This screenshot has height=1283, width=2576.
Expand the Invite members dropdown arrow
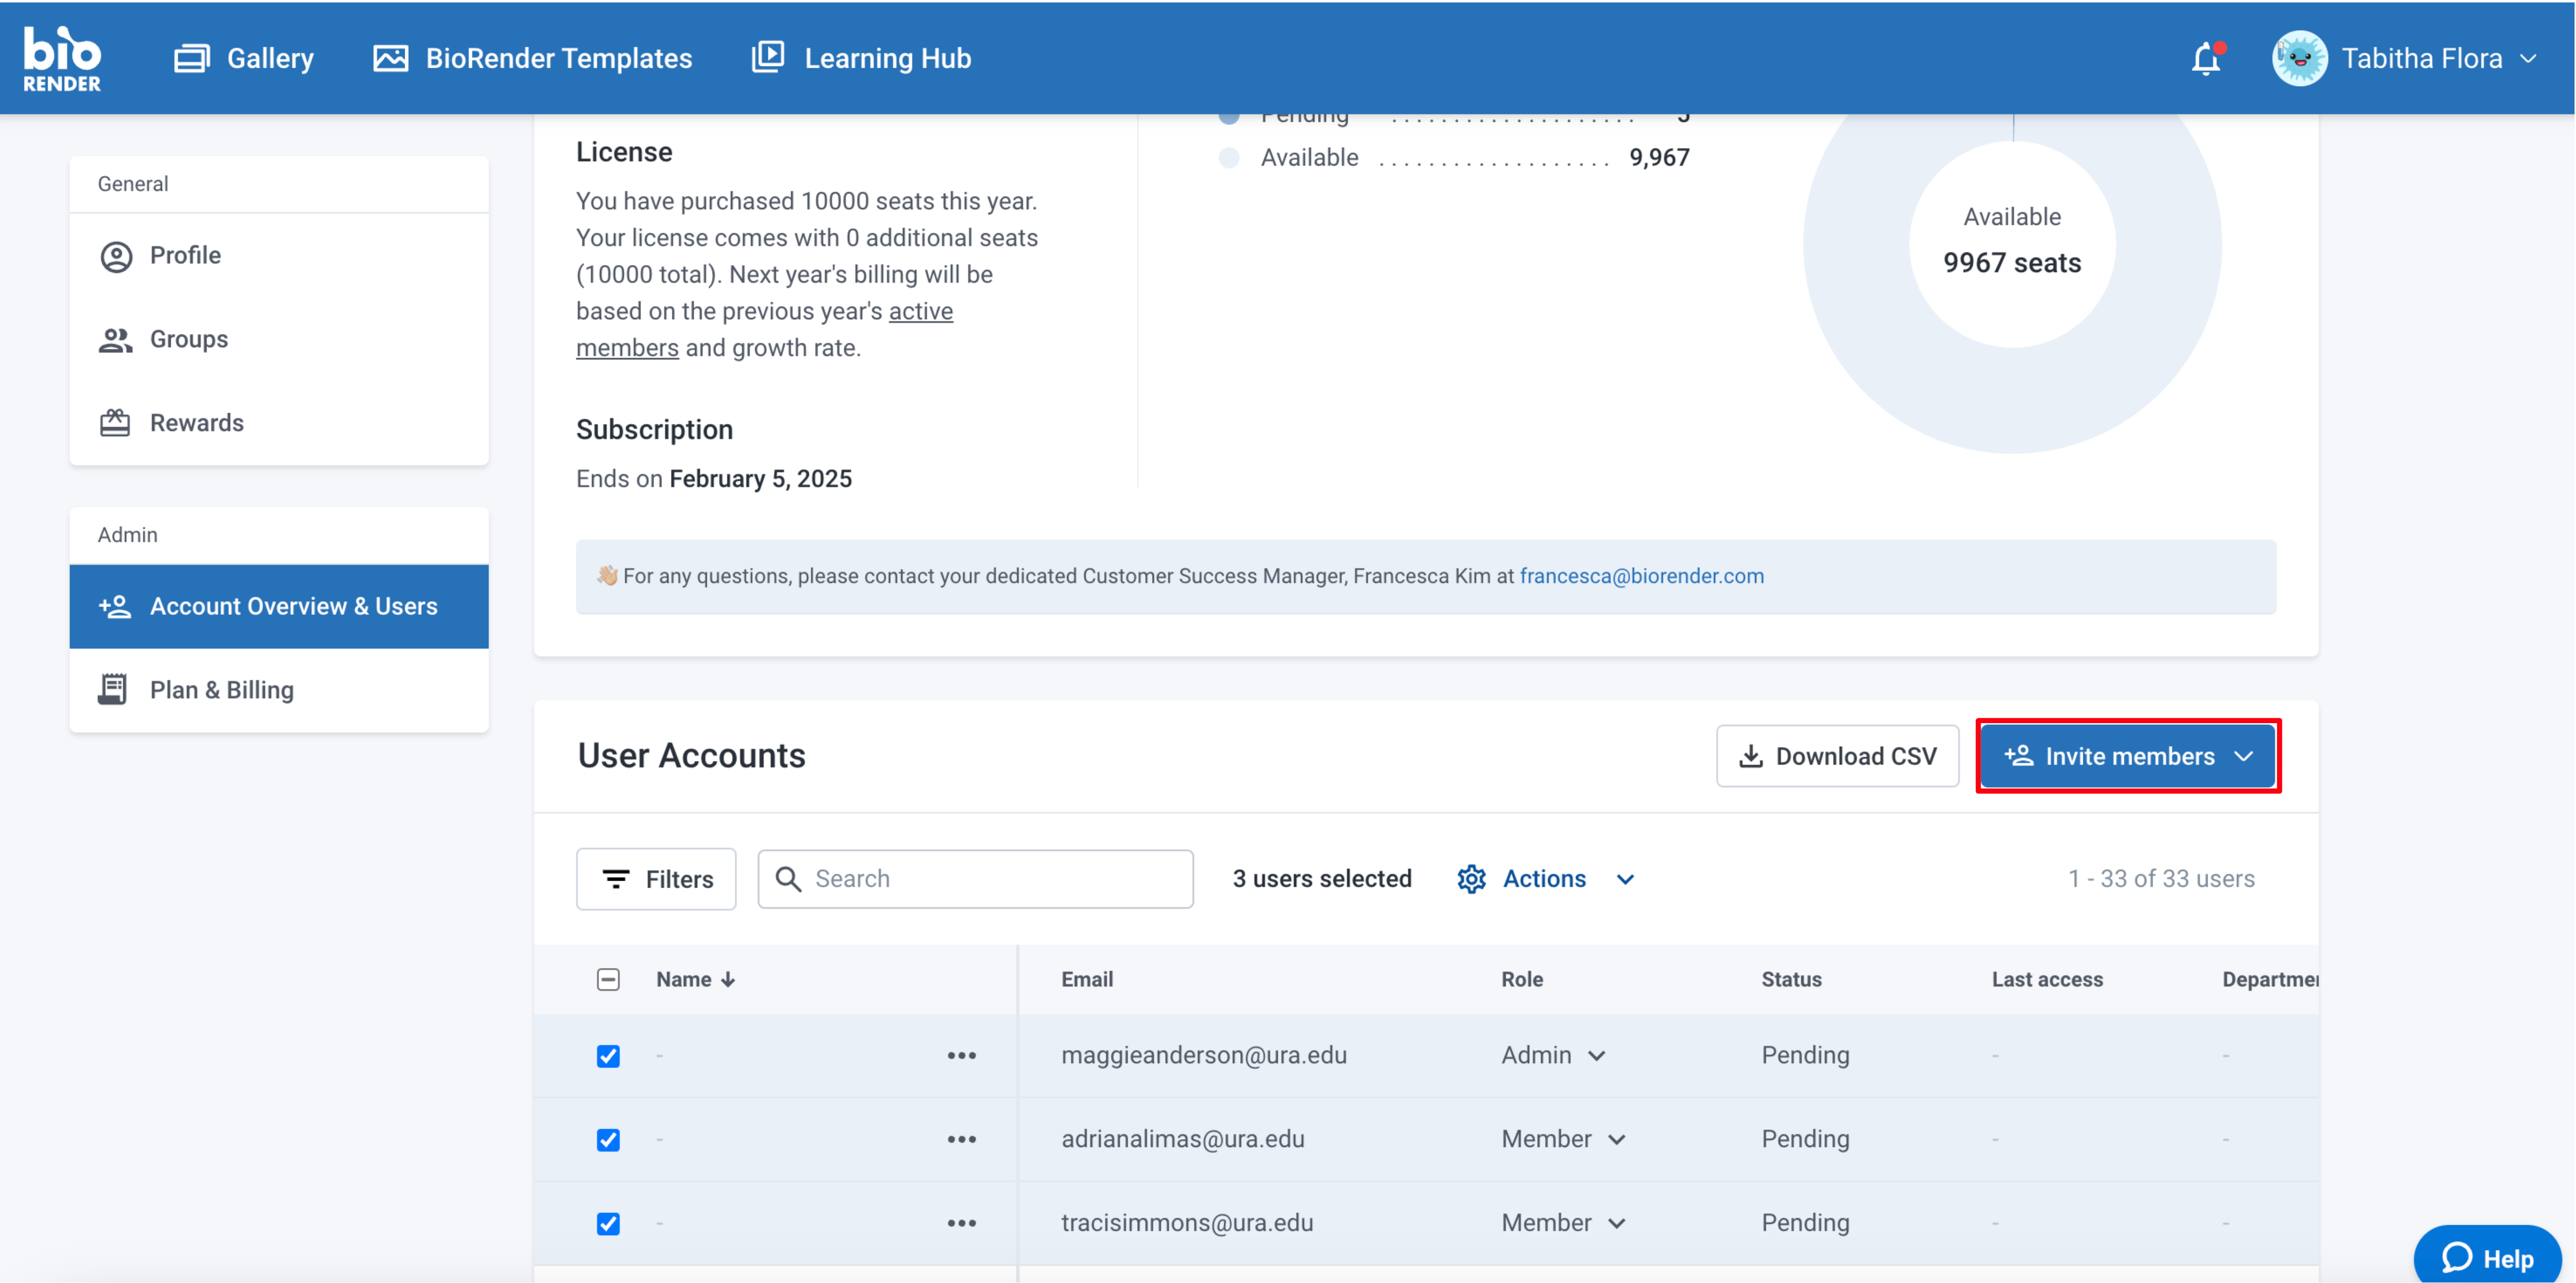tap(2243, 757)
